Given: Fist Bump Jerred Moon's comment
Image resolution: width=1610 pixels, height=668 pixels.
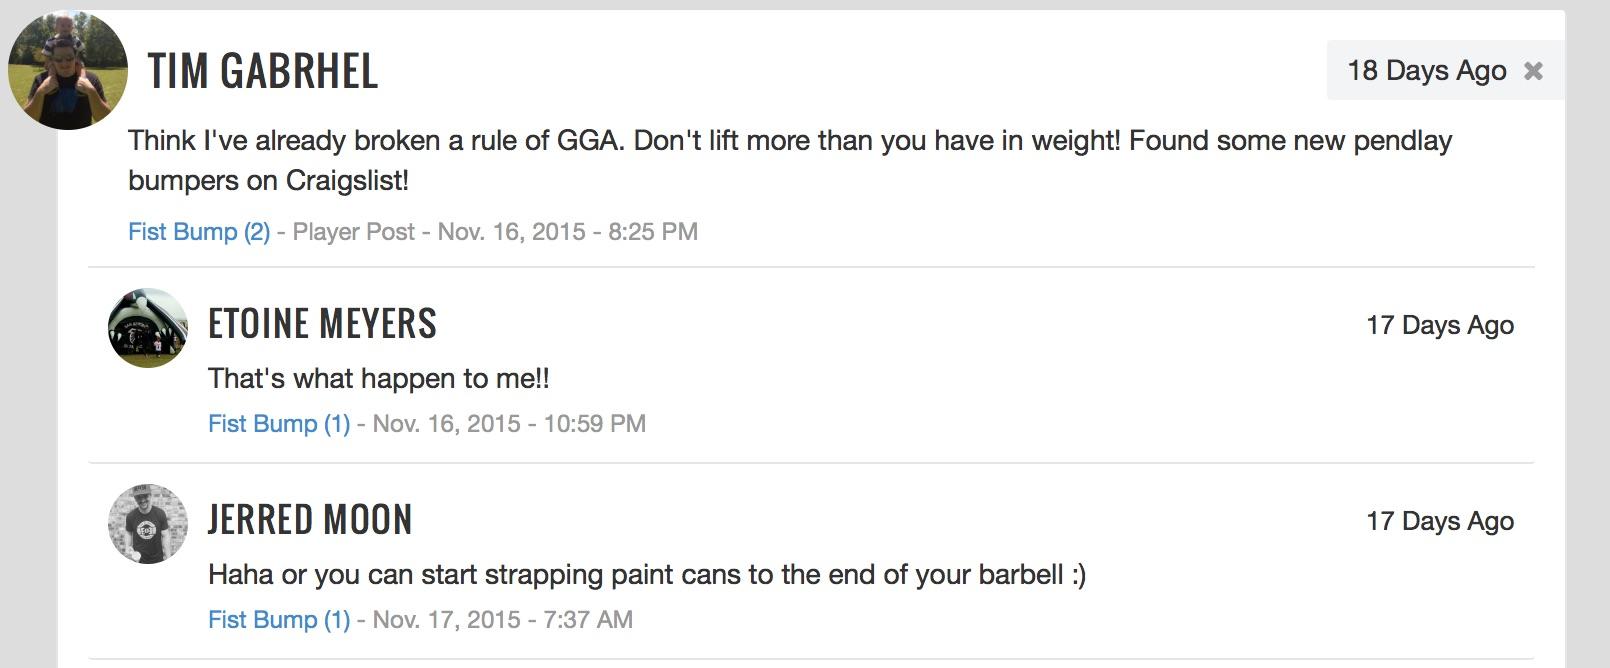Looking at the screenshot, I should click(x=279, y=620).
